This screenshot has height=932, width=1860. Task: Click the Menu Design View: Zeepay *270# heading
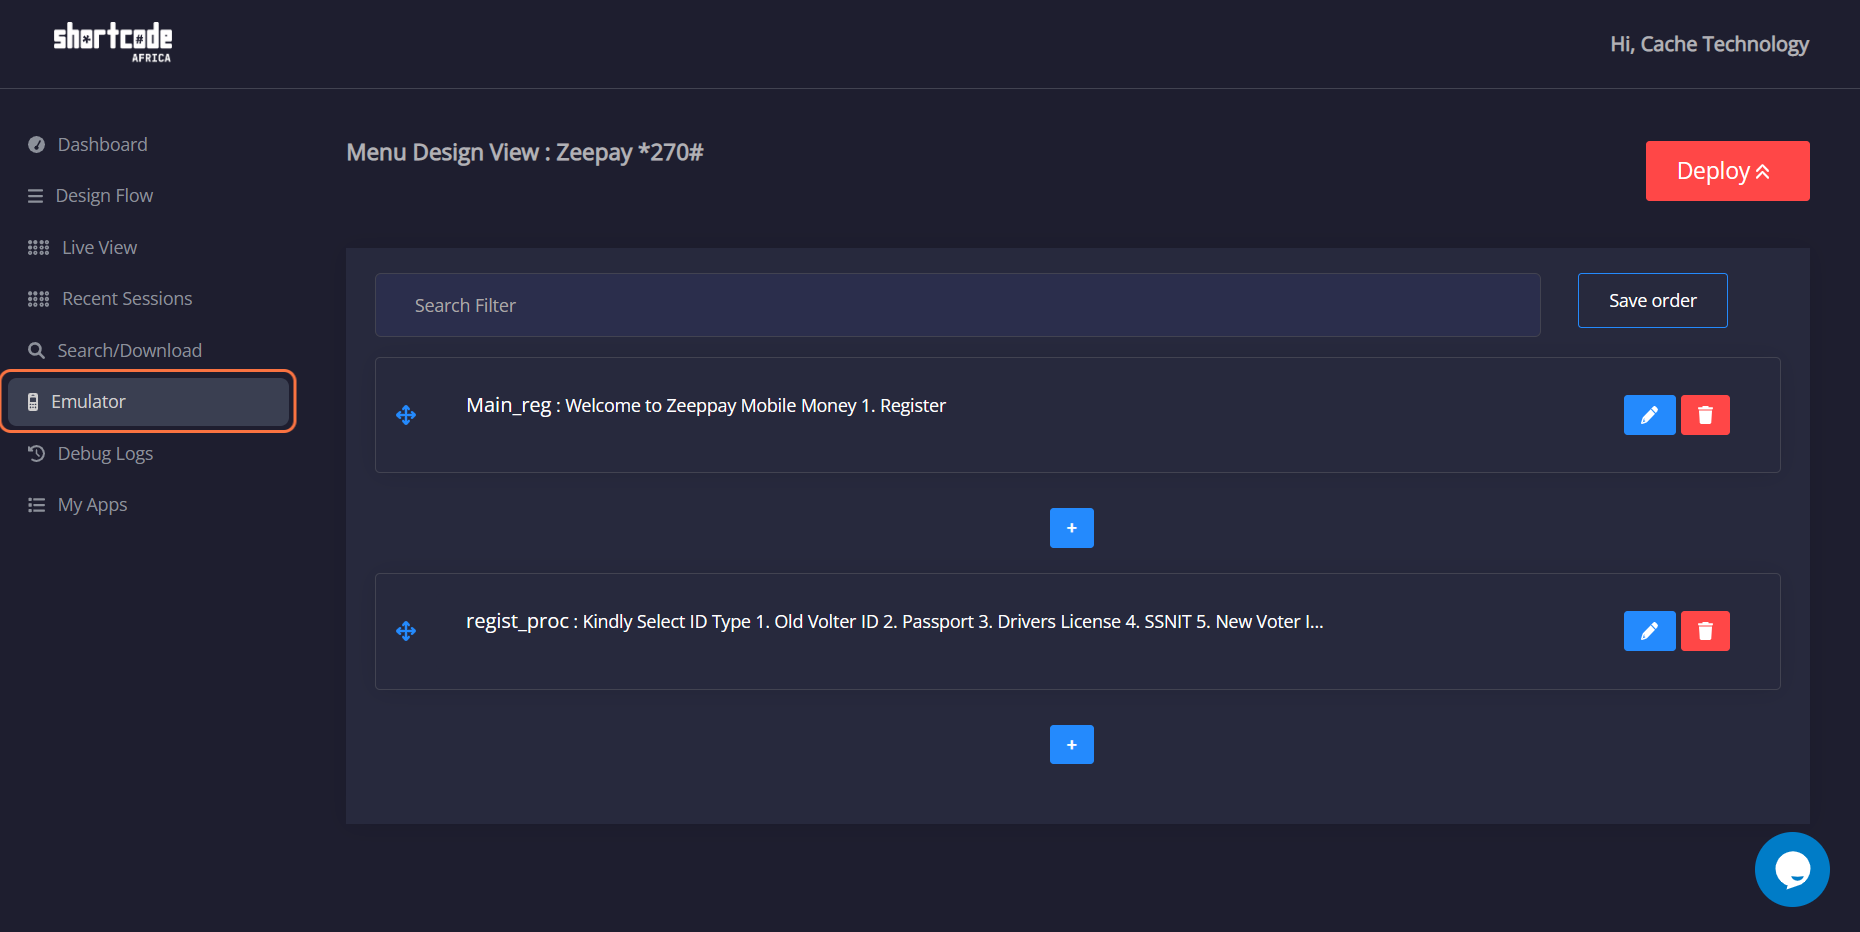click(525, 152)
